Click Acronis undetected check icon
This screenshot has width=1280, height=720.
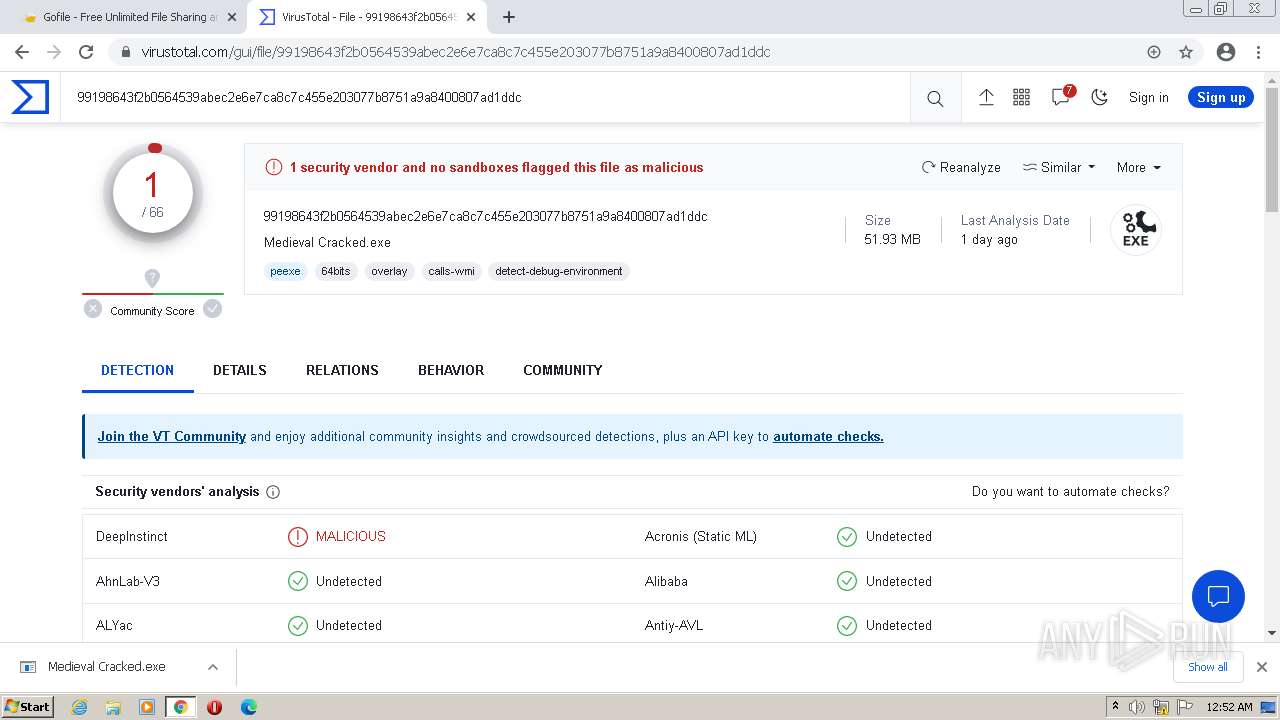(x=847, y=537)
